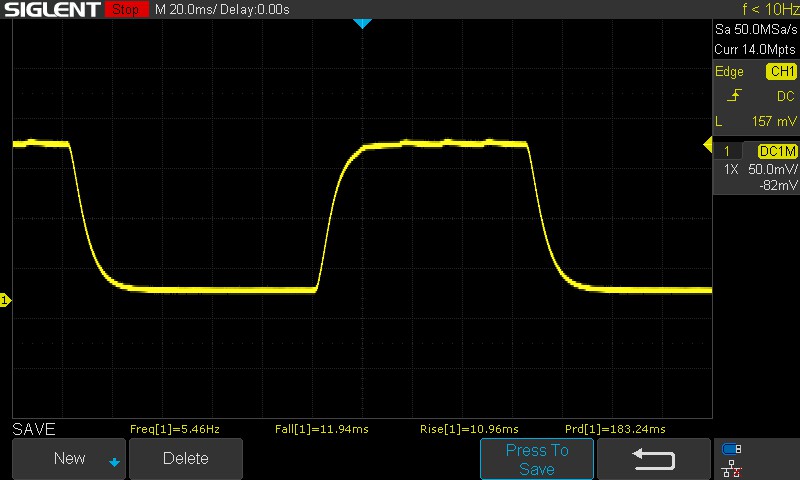Viewport: 800px width, 480px height.
Task: Click Press To Save button
Action: point(537,459)
